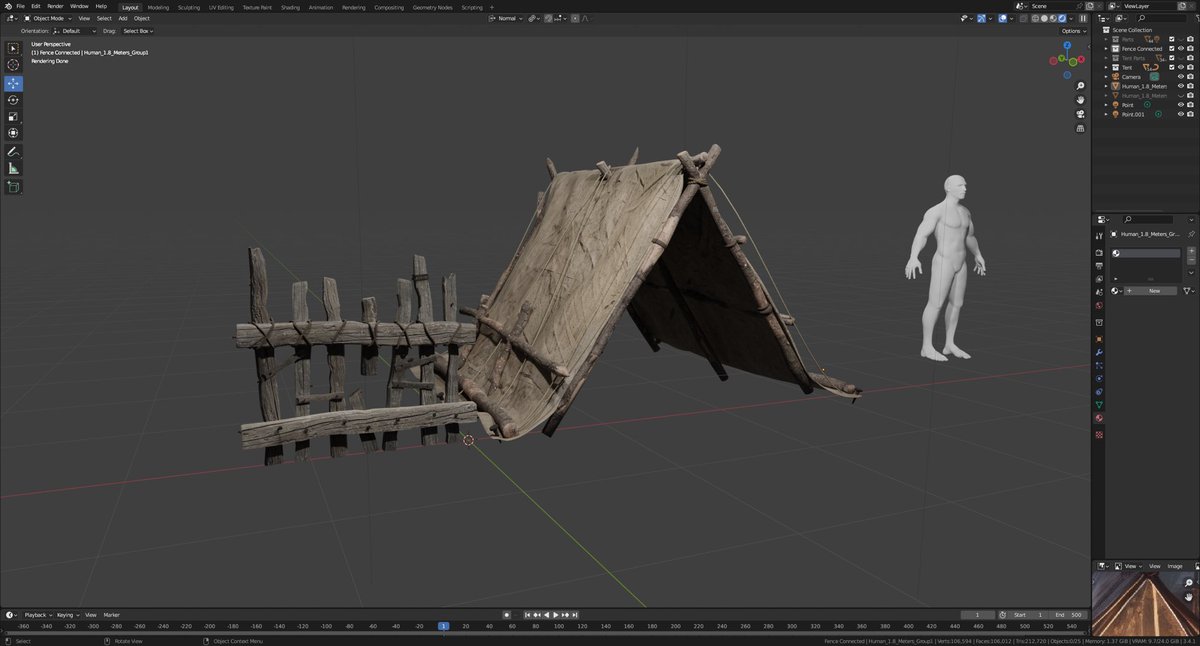Switch to the Sculpting workspace tab
The height and width of the screenshot is (646, 1200).
click(189, 7)
